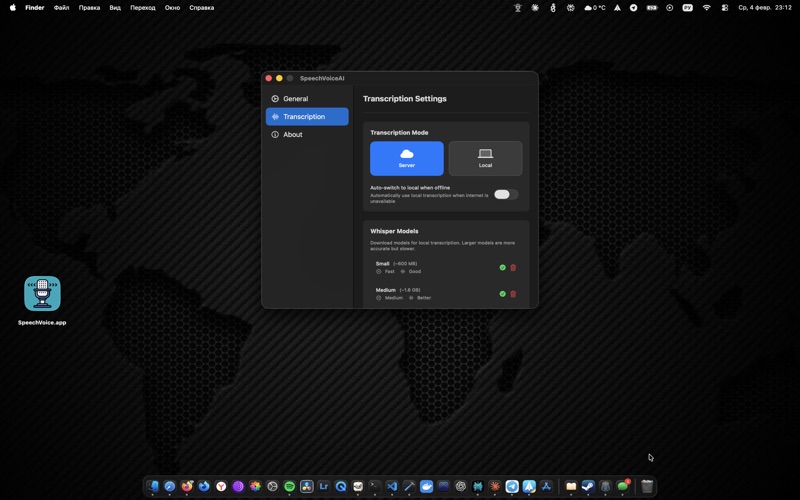Open the About section
The height and width of the screenshot is (500, 800).
click(x=307, y=134)
